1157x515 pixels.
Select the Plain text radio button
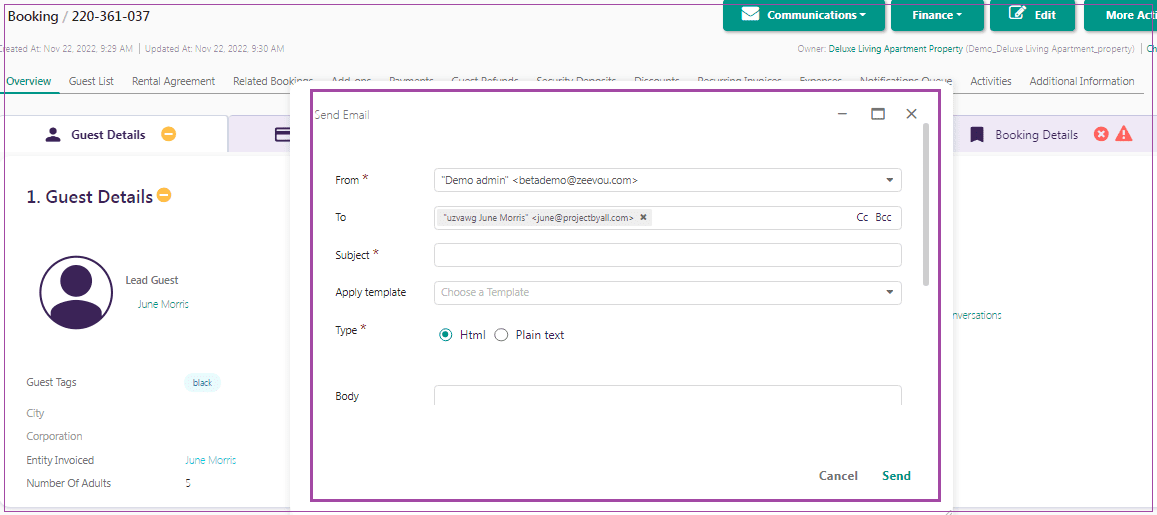point(502,335)
